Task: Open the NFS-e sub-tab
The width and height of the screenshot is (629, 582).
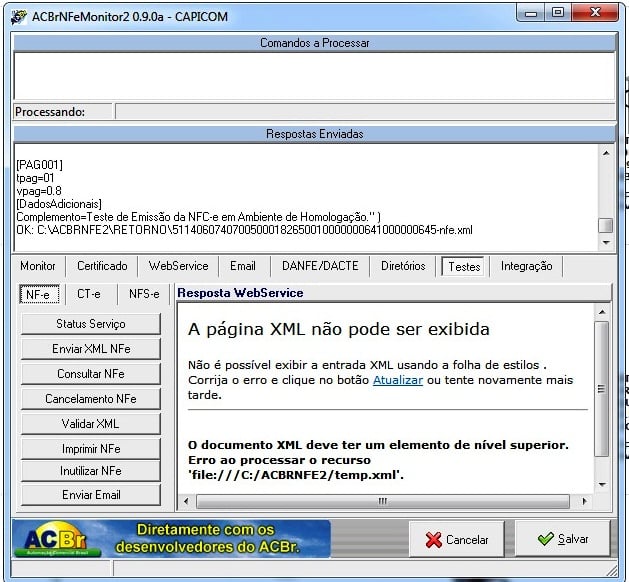Action: point(144,294)
